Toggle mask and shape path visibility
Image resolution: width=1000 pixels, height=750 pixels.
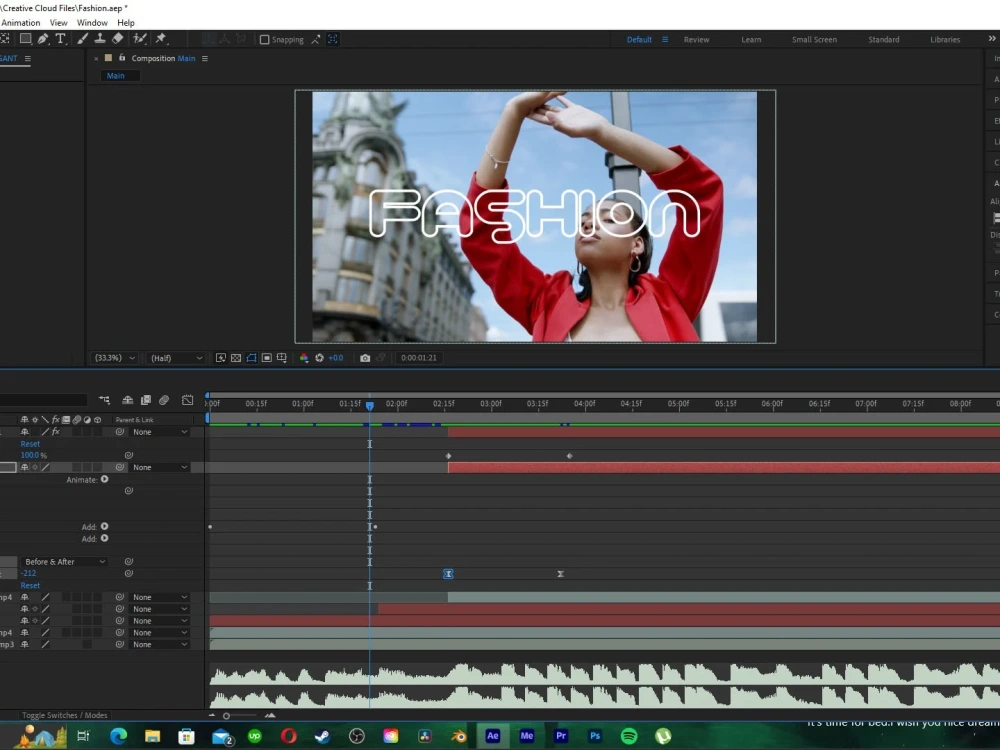click(x=251, y=358)
